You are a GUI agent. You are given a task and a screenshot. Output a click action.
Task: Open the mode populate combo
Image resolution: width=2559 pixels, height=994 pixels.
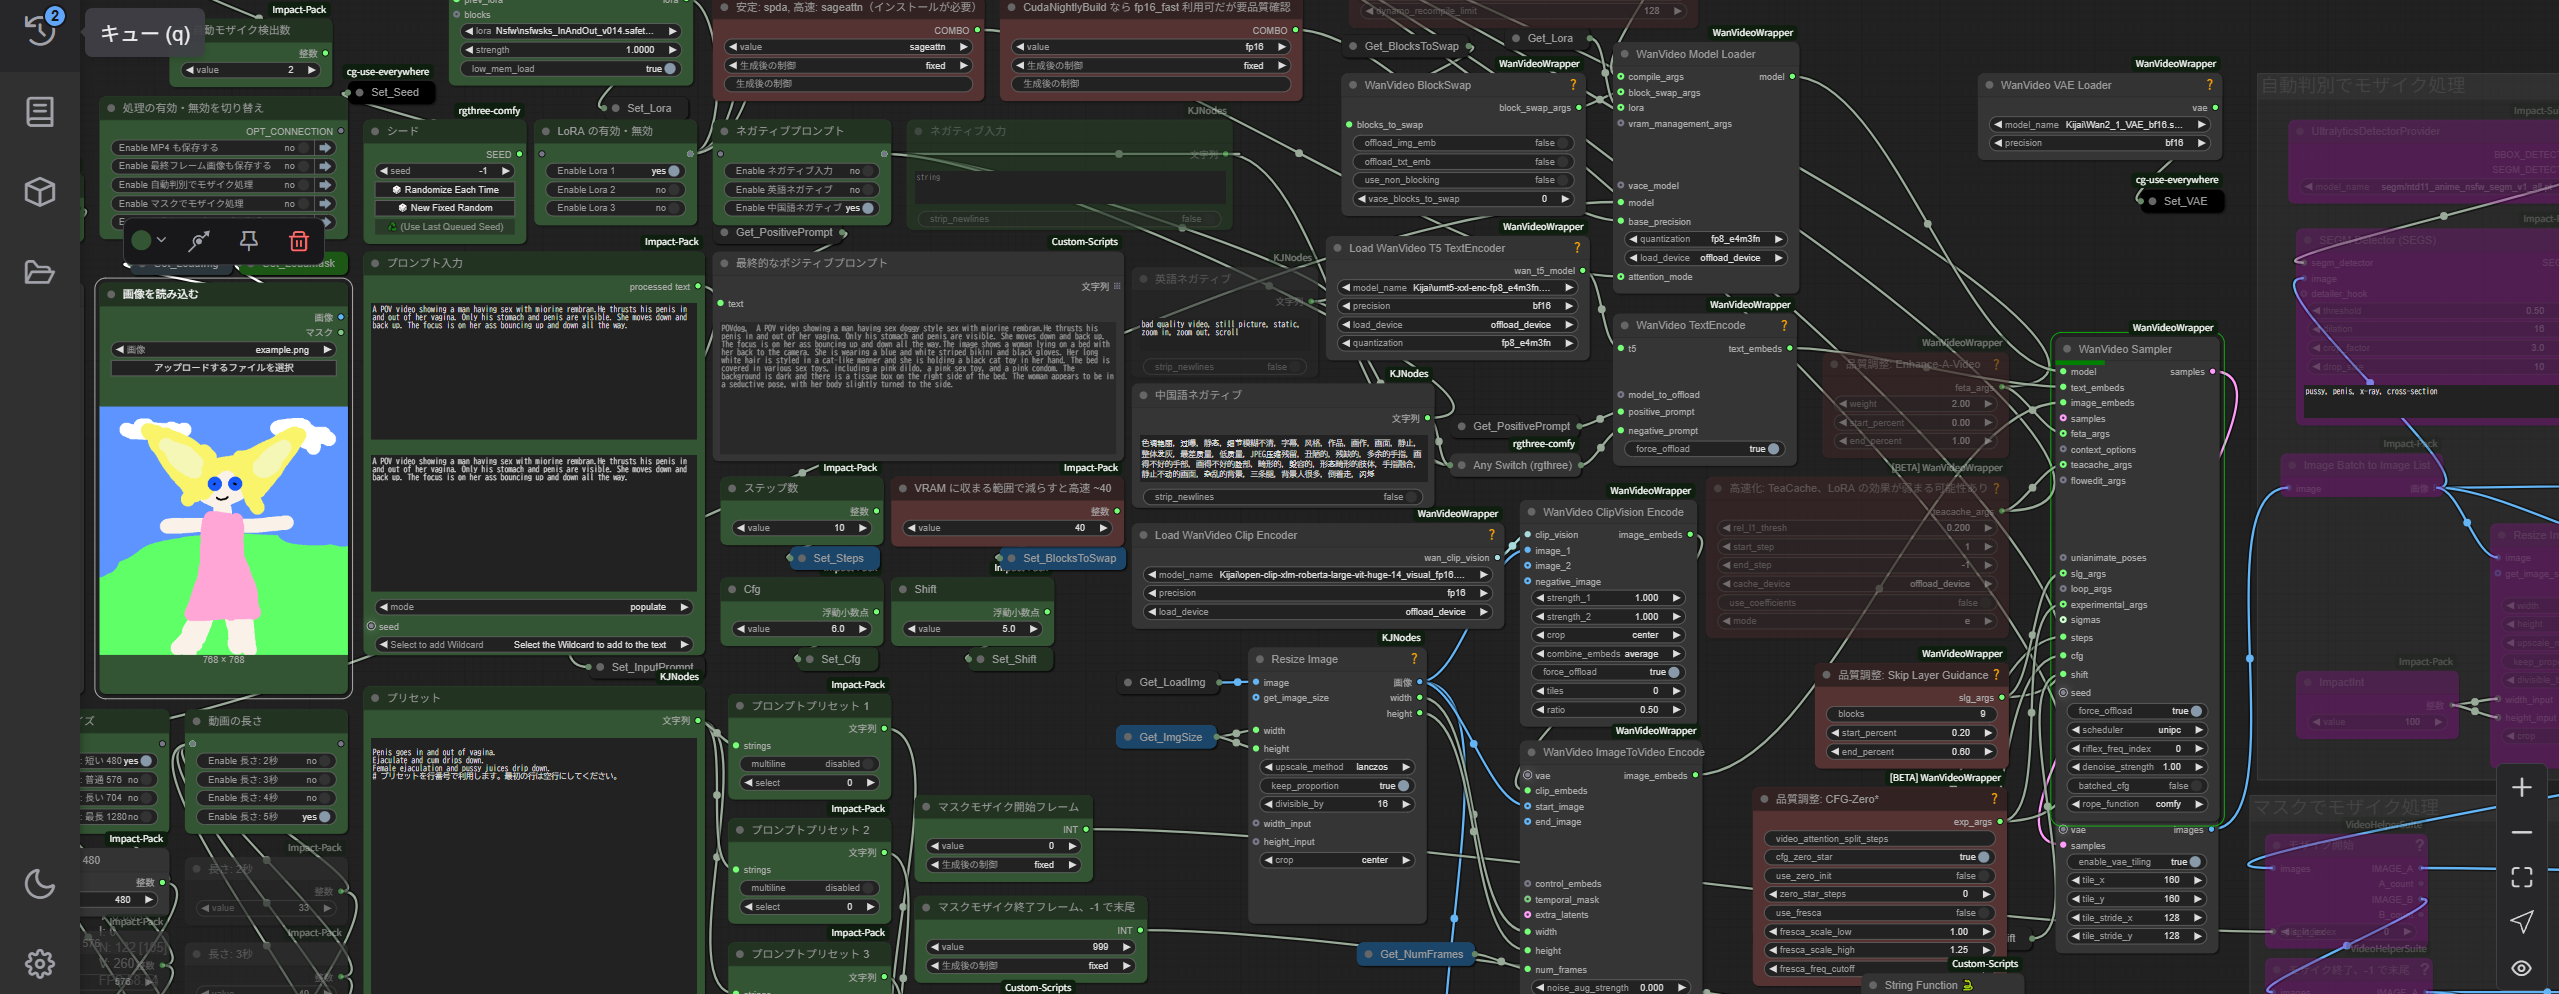coord(534,607)
